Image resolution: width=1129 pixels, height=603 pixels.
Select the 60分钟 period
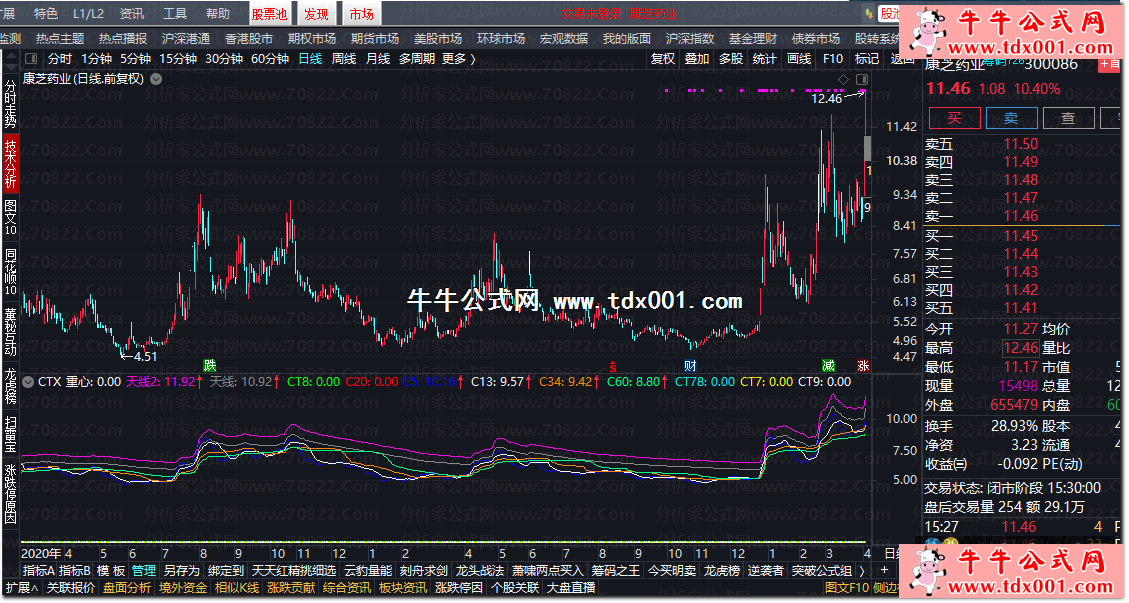270,59
